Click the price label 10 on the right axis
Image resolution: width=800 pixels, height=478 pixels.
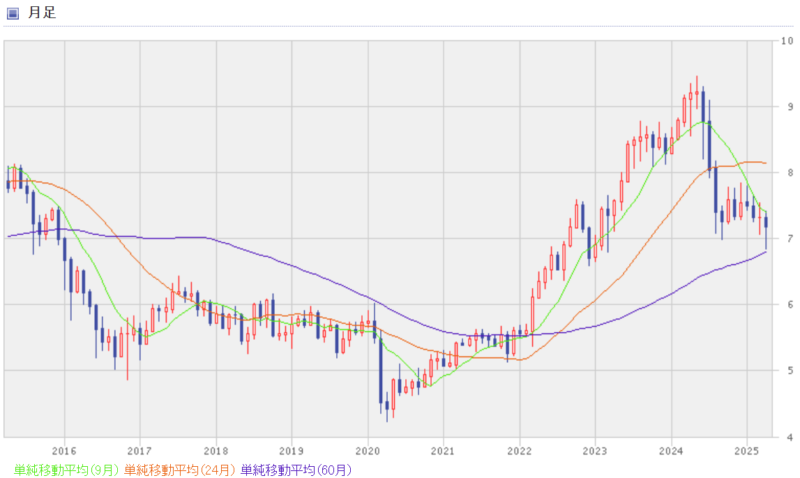[x=791, y=41]
